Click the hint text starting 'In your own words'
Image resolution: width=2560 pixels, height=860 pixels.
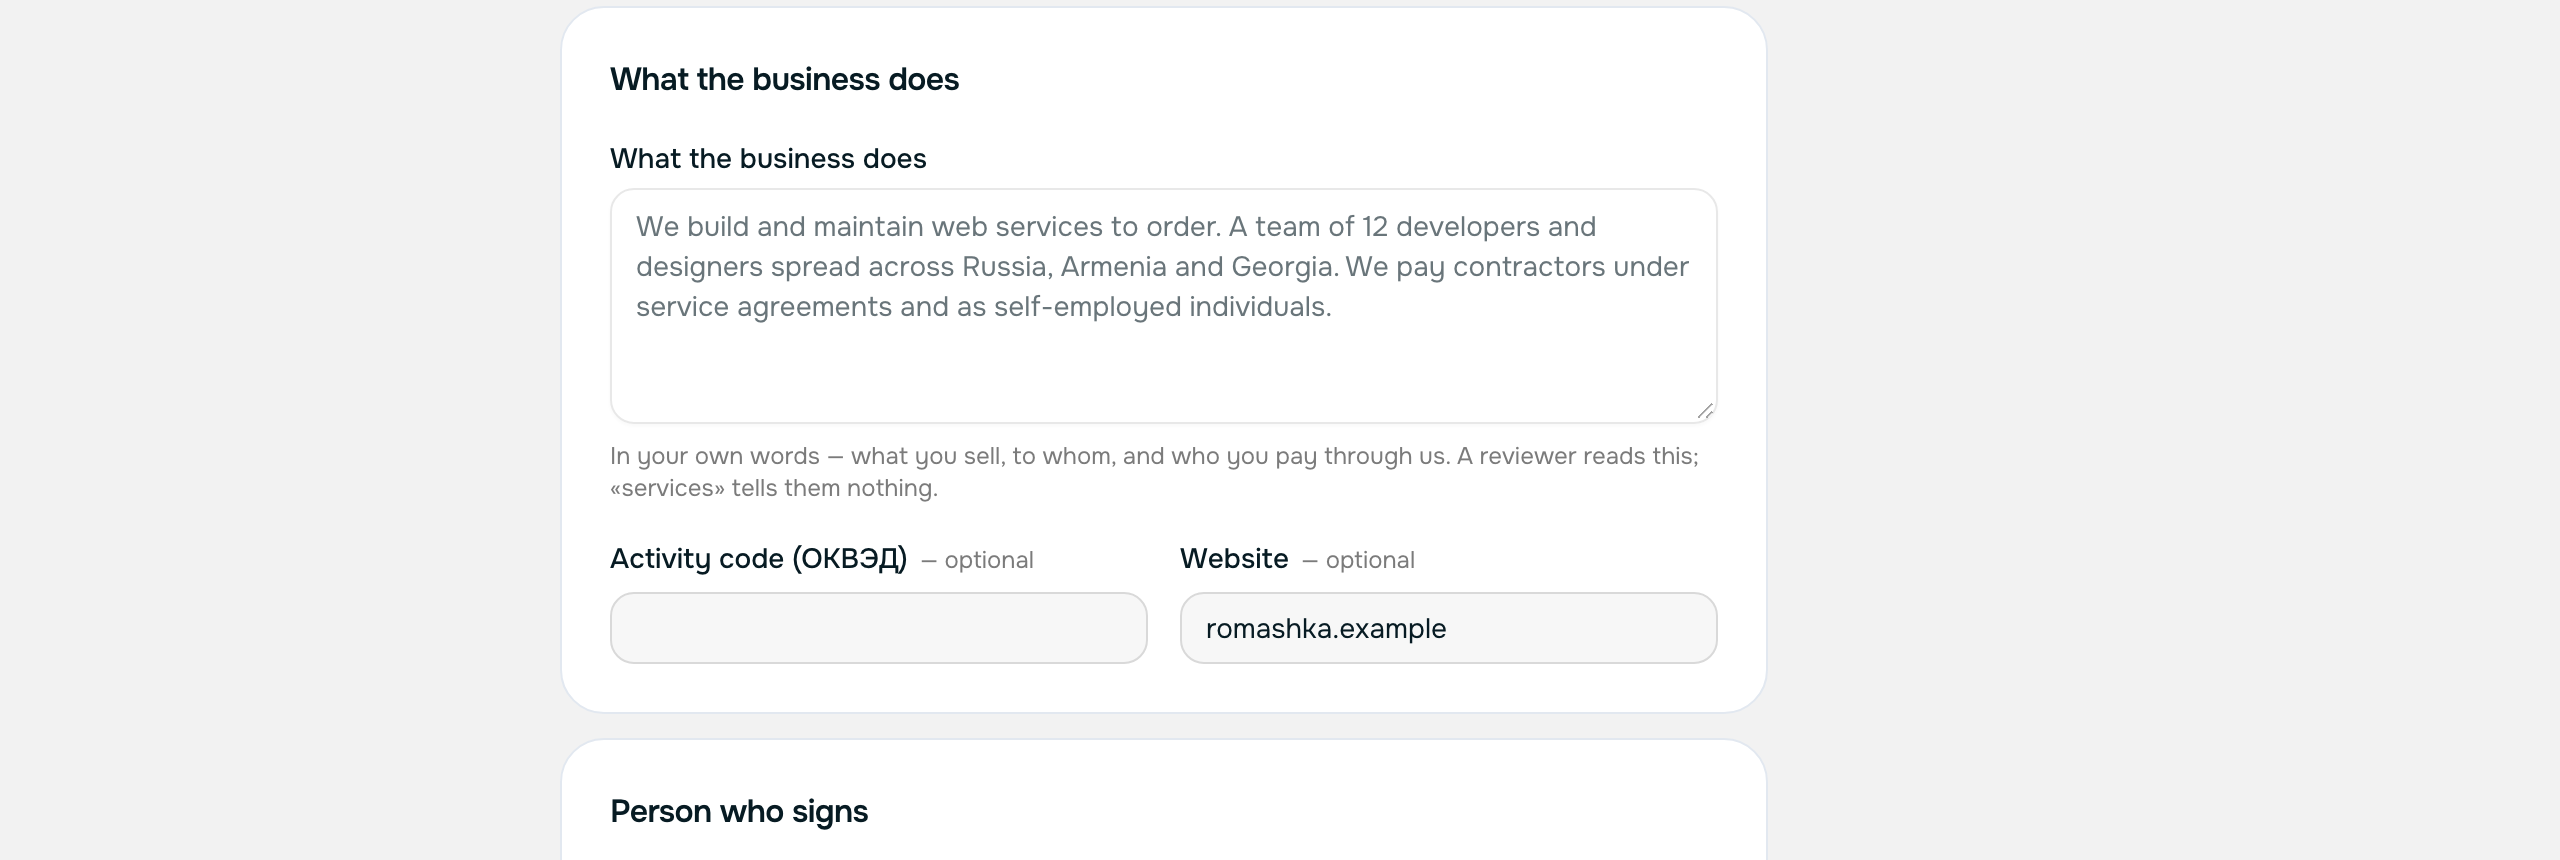click(x=1154, y=472)
